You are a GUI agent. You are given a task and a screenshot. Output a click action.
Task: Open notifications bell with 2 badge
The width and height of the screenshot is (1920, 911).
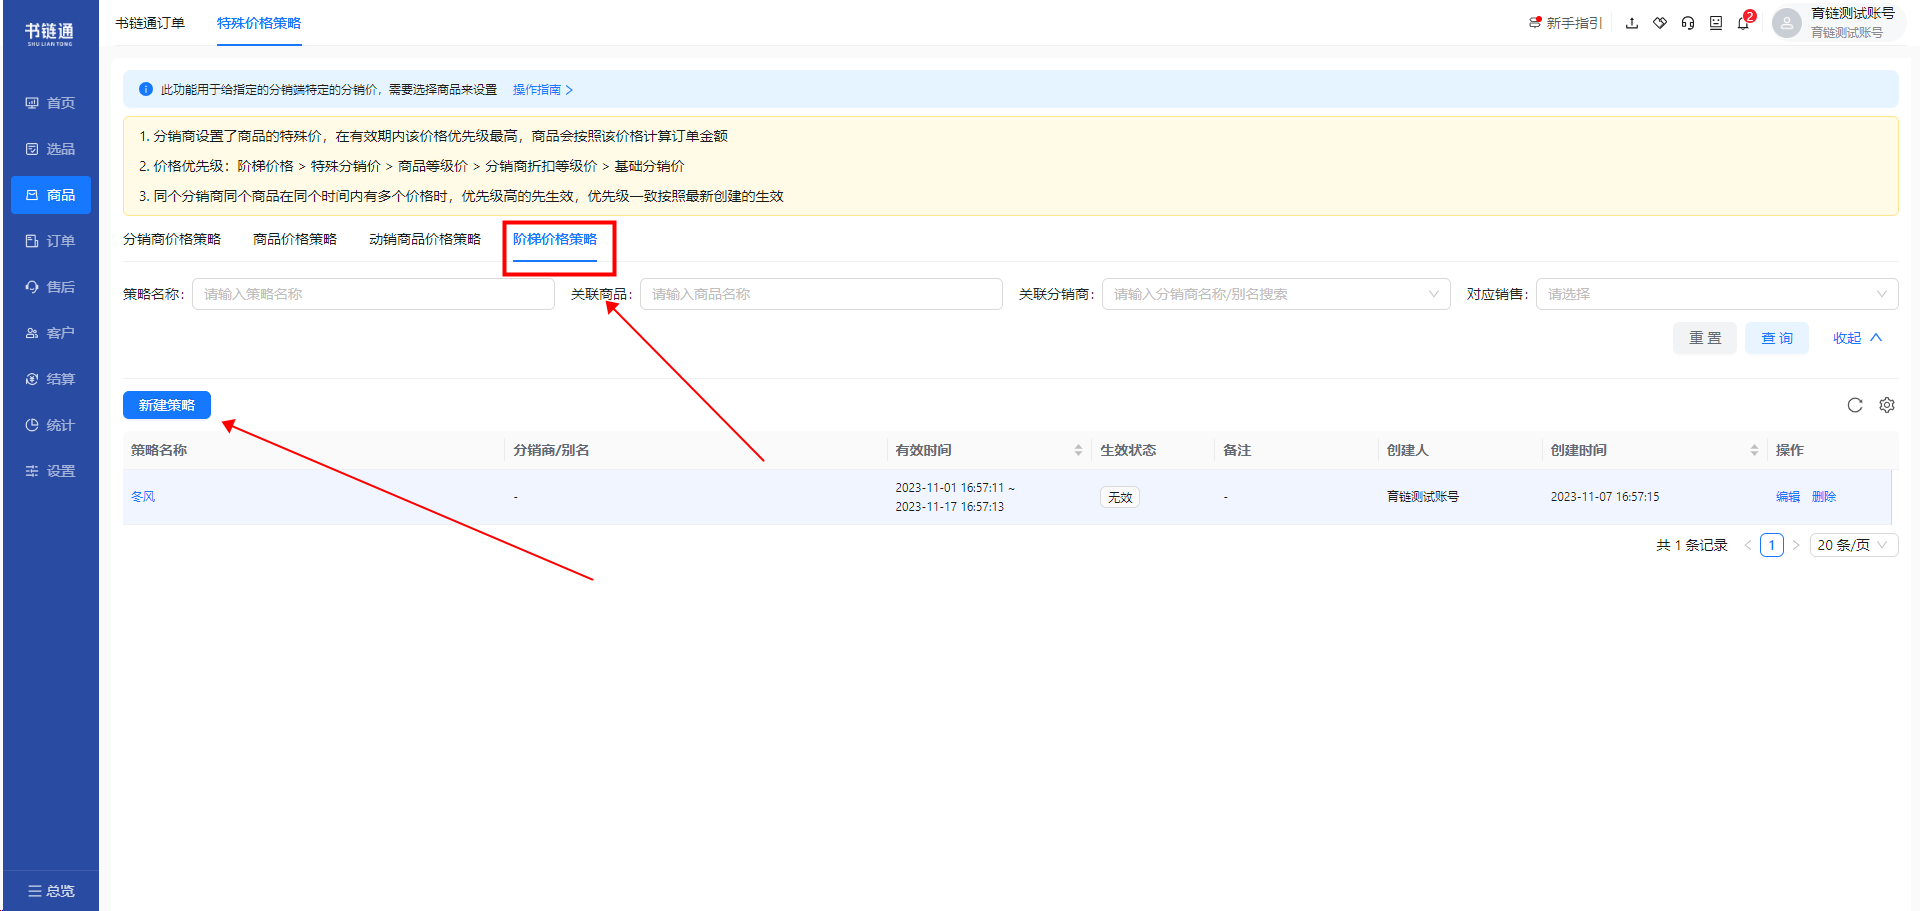click(1745, 21)
